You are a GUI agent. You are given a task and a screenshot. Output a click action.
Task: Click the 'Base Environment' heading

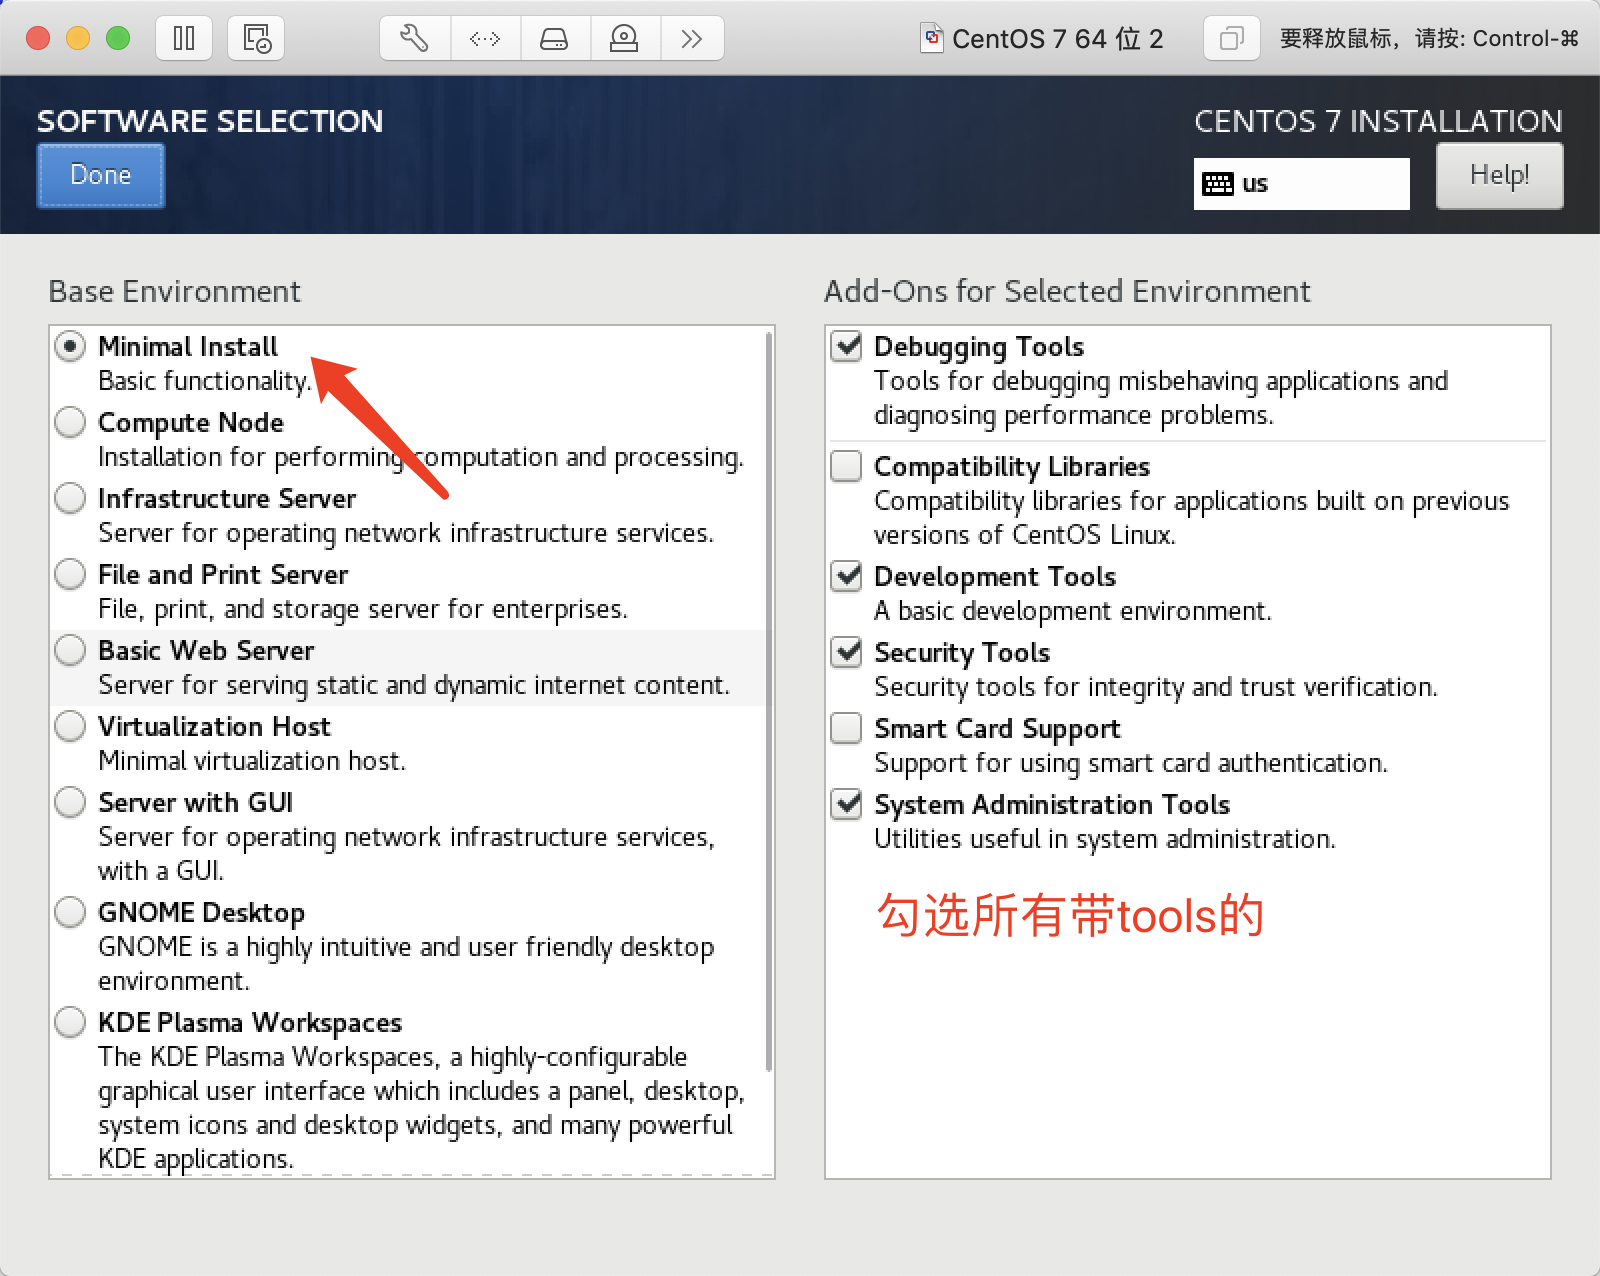click(174, 291)
